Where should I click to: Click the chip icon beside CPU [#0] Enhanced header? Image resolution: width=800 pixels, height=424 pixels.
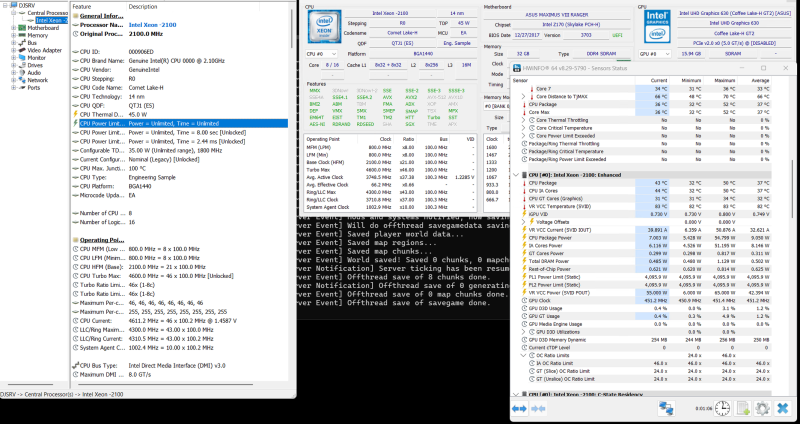tap(525, 175)
